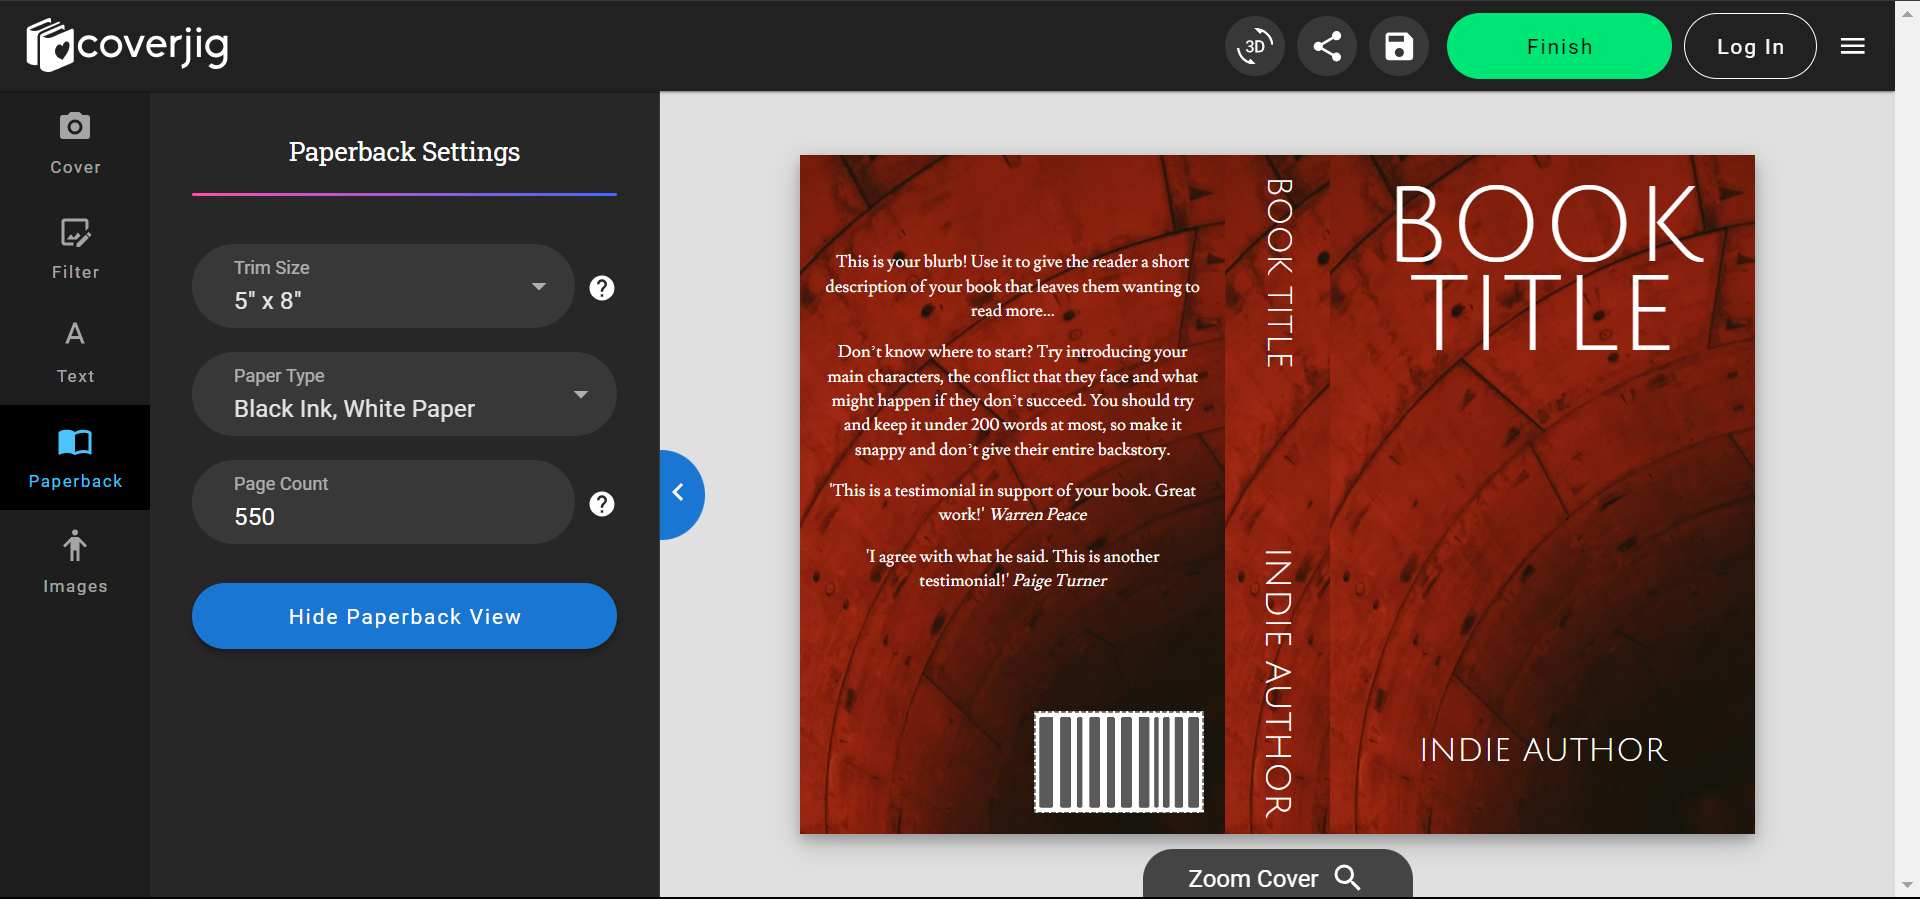This screenshot has width=1920, height=899.
Task: Click Hide Paperback View button
Action: point(404,616)
